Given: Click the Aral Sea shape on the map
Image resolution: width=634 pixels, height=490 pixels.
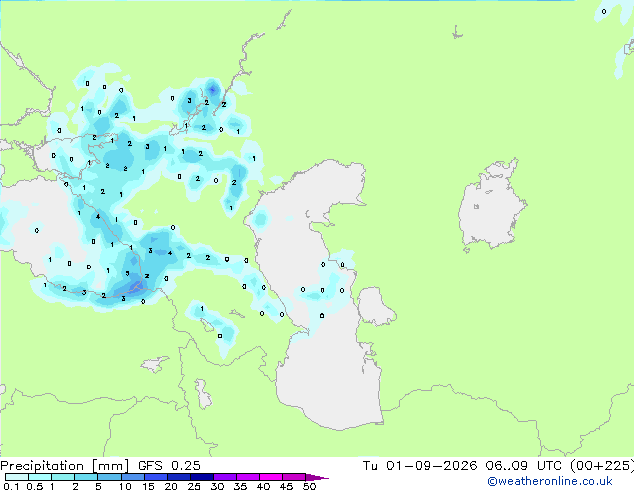Looking at the screenshot, I should pos(492,205).
